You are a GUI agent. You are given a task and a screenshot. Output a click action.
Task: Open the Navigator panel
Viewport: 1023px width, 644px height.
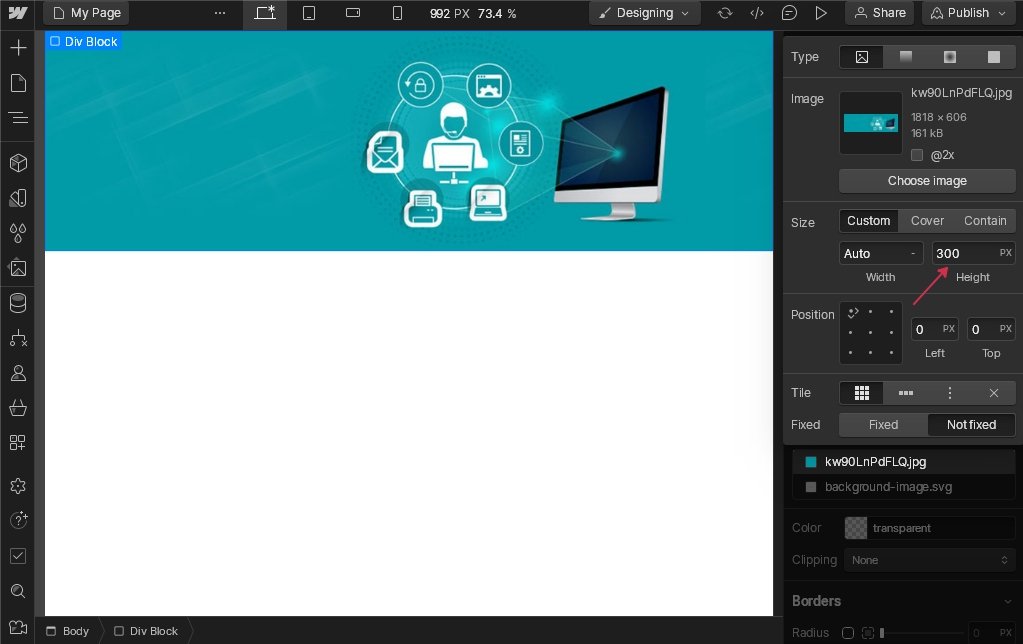[18, 118]
